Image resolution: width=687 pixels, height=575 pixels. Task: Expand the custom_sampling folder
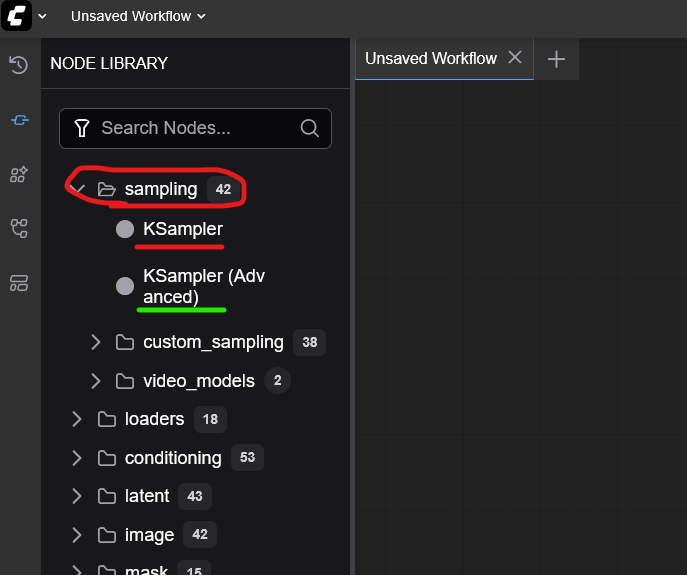tap(96, 342)
